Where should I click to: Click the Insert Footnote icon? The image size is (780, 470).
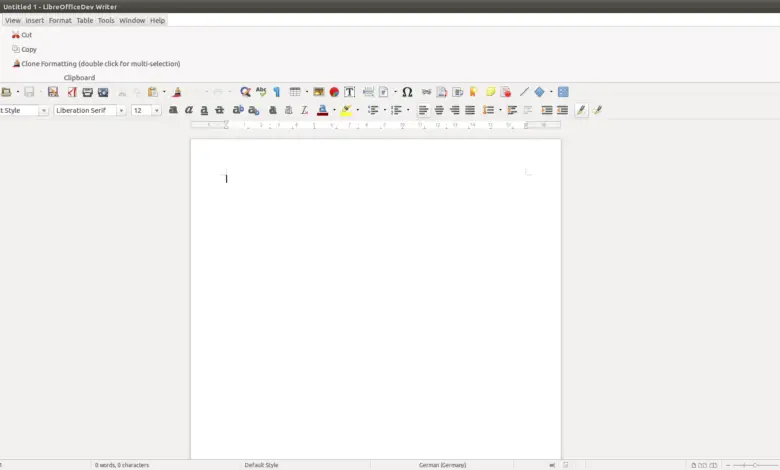point(442,92)
